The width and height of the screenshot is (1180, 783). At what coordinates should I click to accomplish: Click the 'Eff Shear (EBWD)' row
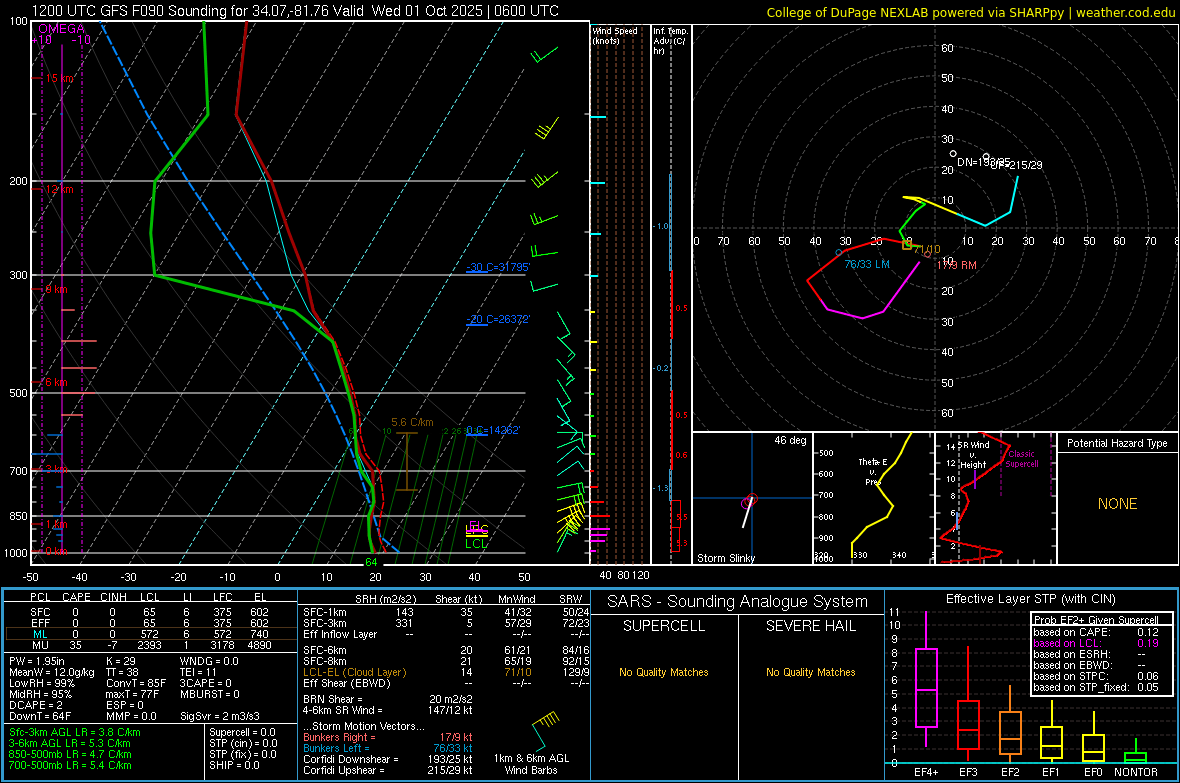tap(446, 684)
